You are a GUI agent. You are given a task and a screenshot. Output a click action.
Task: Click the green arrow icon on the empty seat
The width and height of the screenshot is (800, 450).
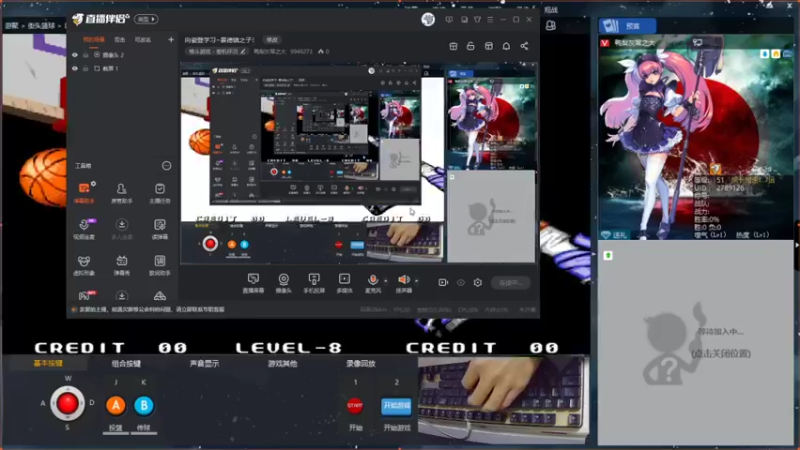[608, 255]
